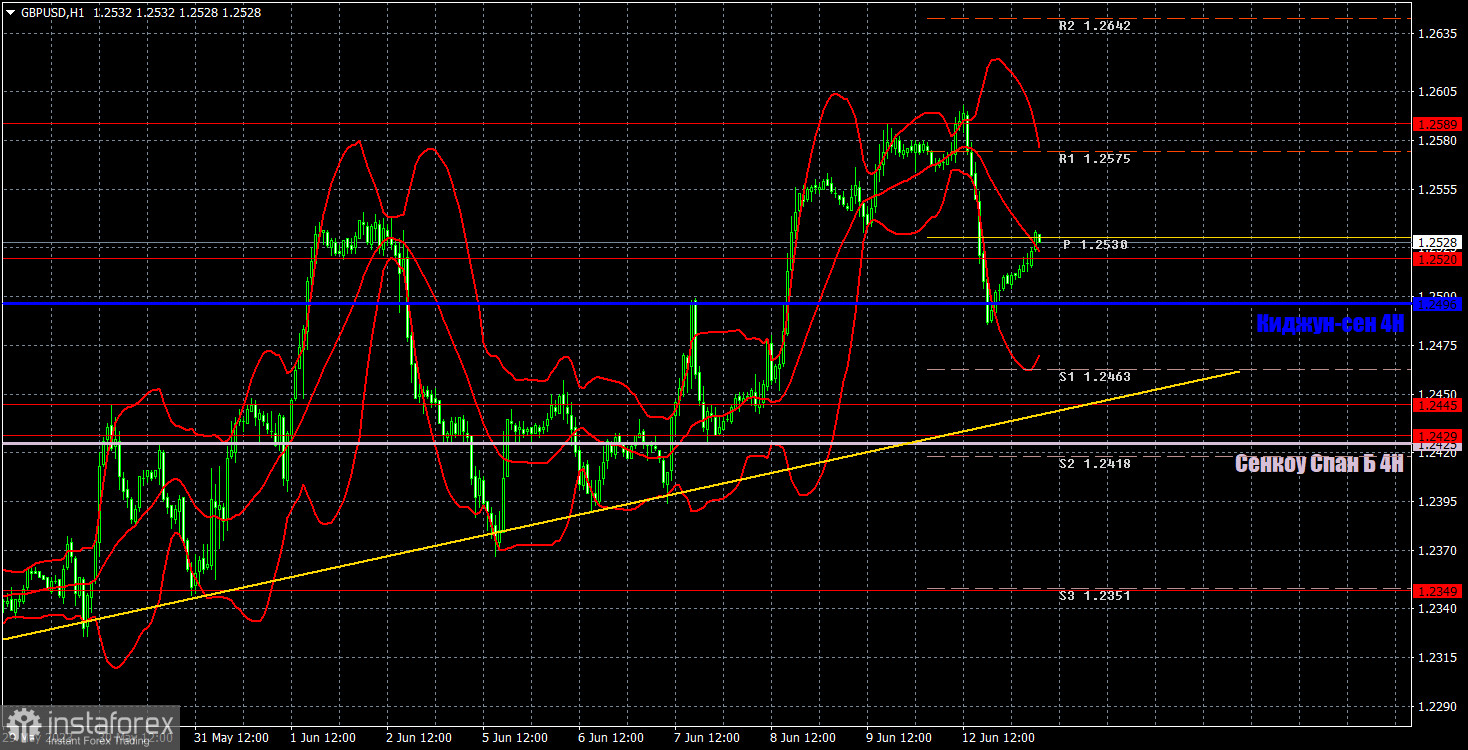
Task: Select the GBPUSD,H1 symbol title
Action: tap(52, 12)
